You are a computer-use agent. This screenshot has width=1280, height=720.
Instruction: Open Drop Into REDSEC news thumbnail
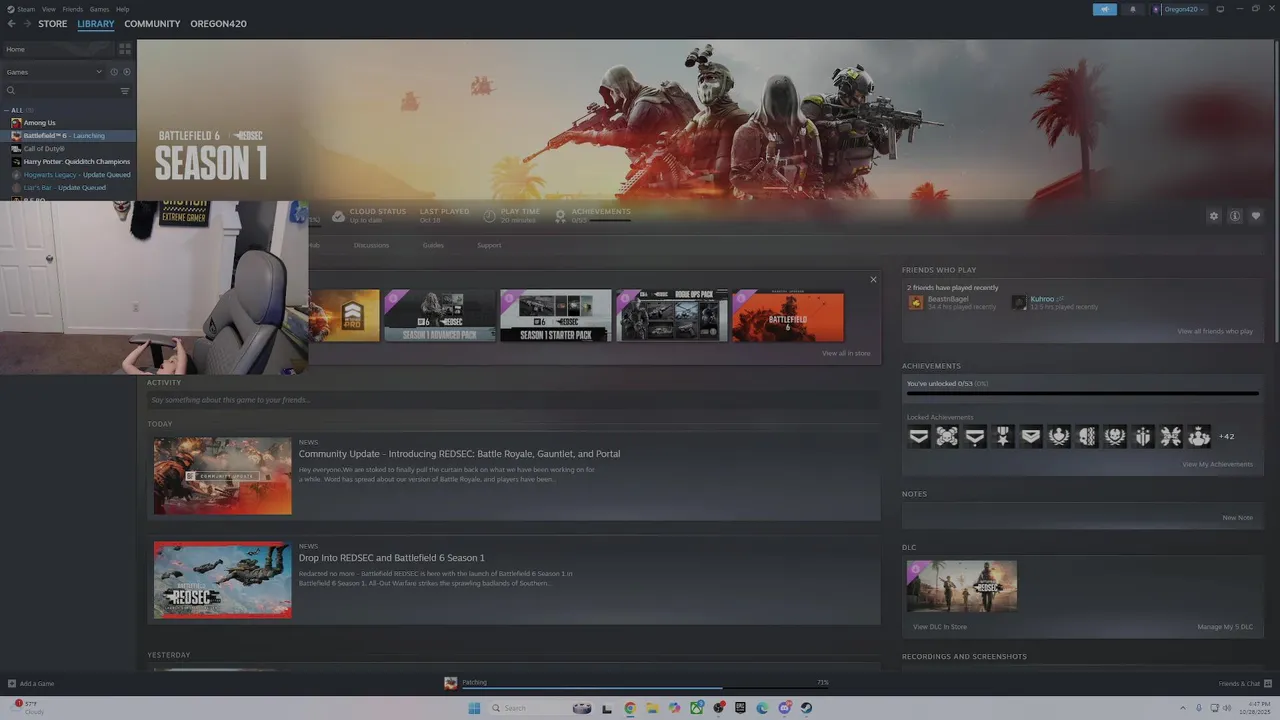223,580
